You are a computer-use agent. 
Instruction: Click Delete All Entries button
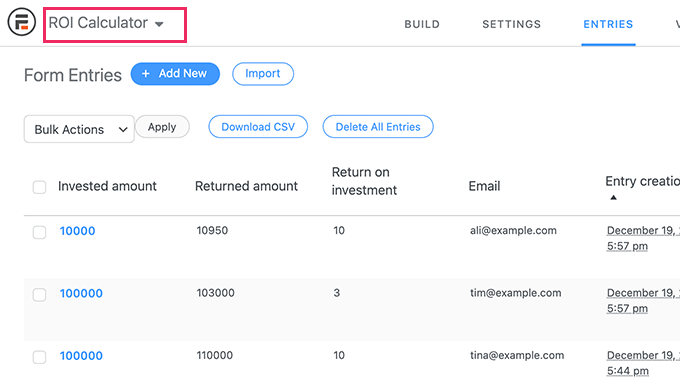tap(378, 127)
